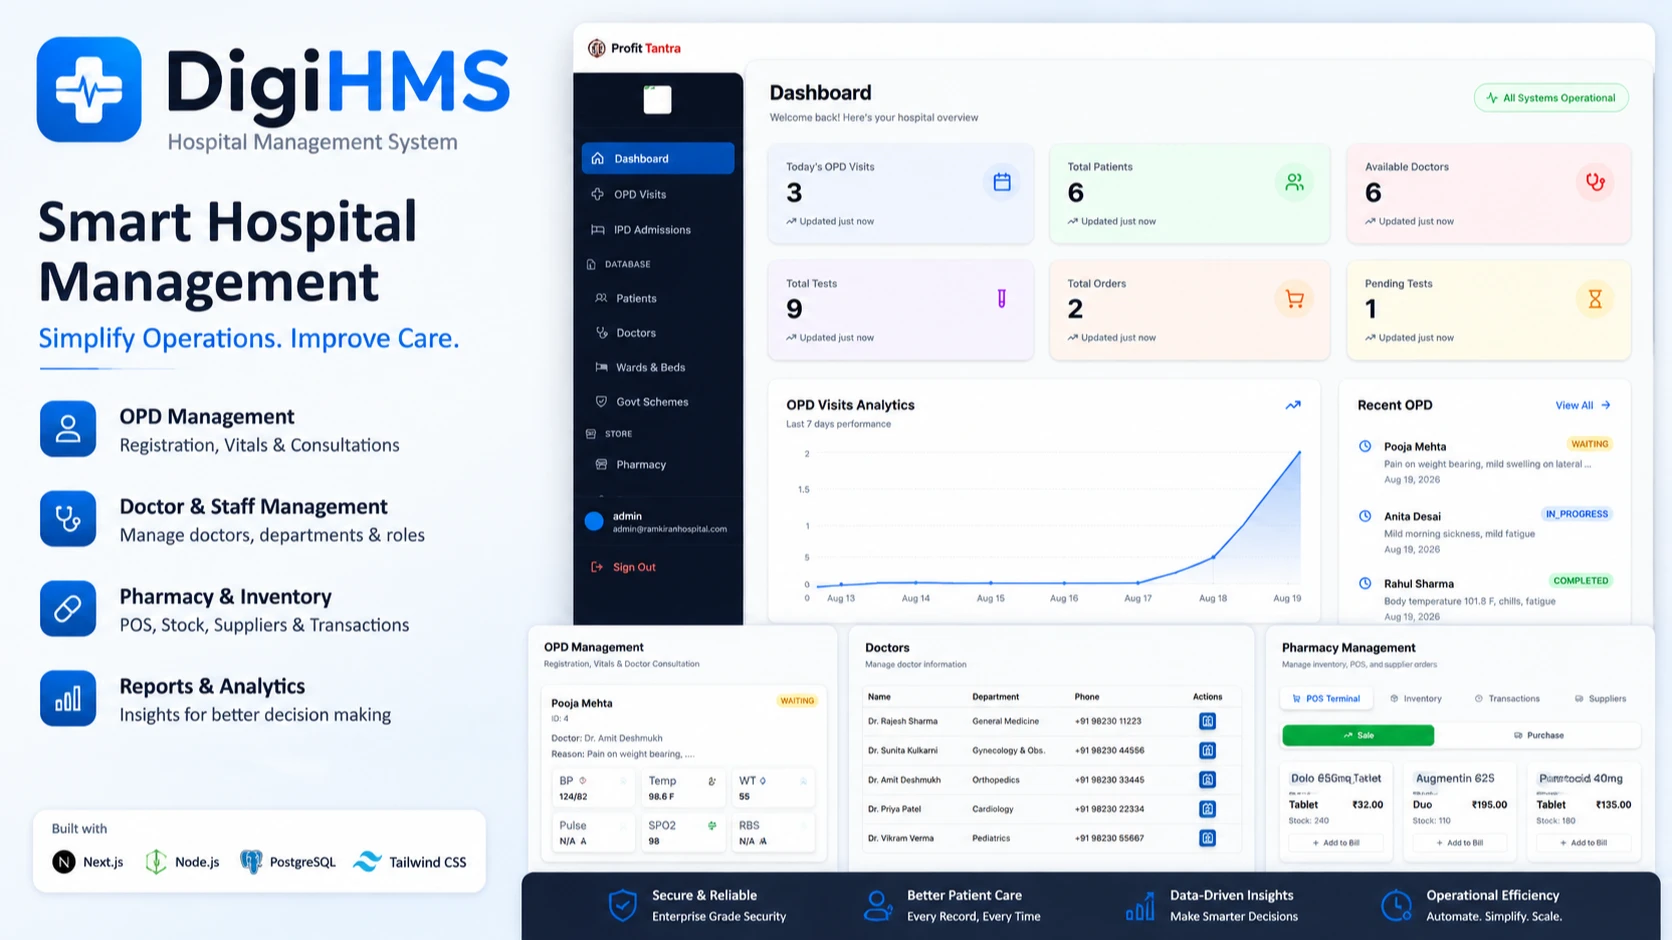Click the SPO2 vital field 98

[x=683, y=833]
